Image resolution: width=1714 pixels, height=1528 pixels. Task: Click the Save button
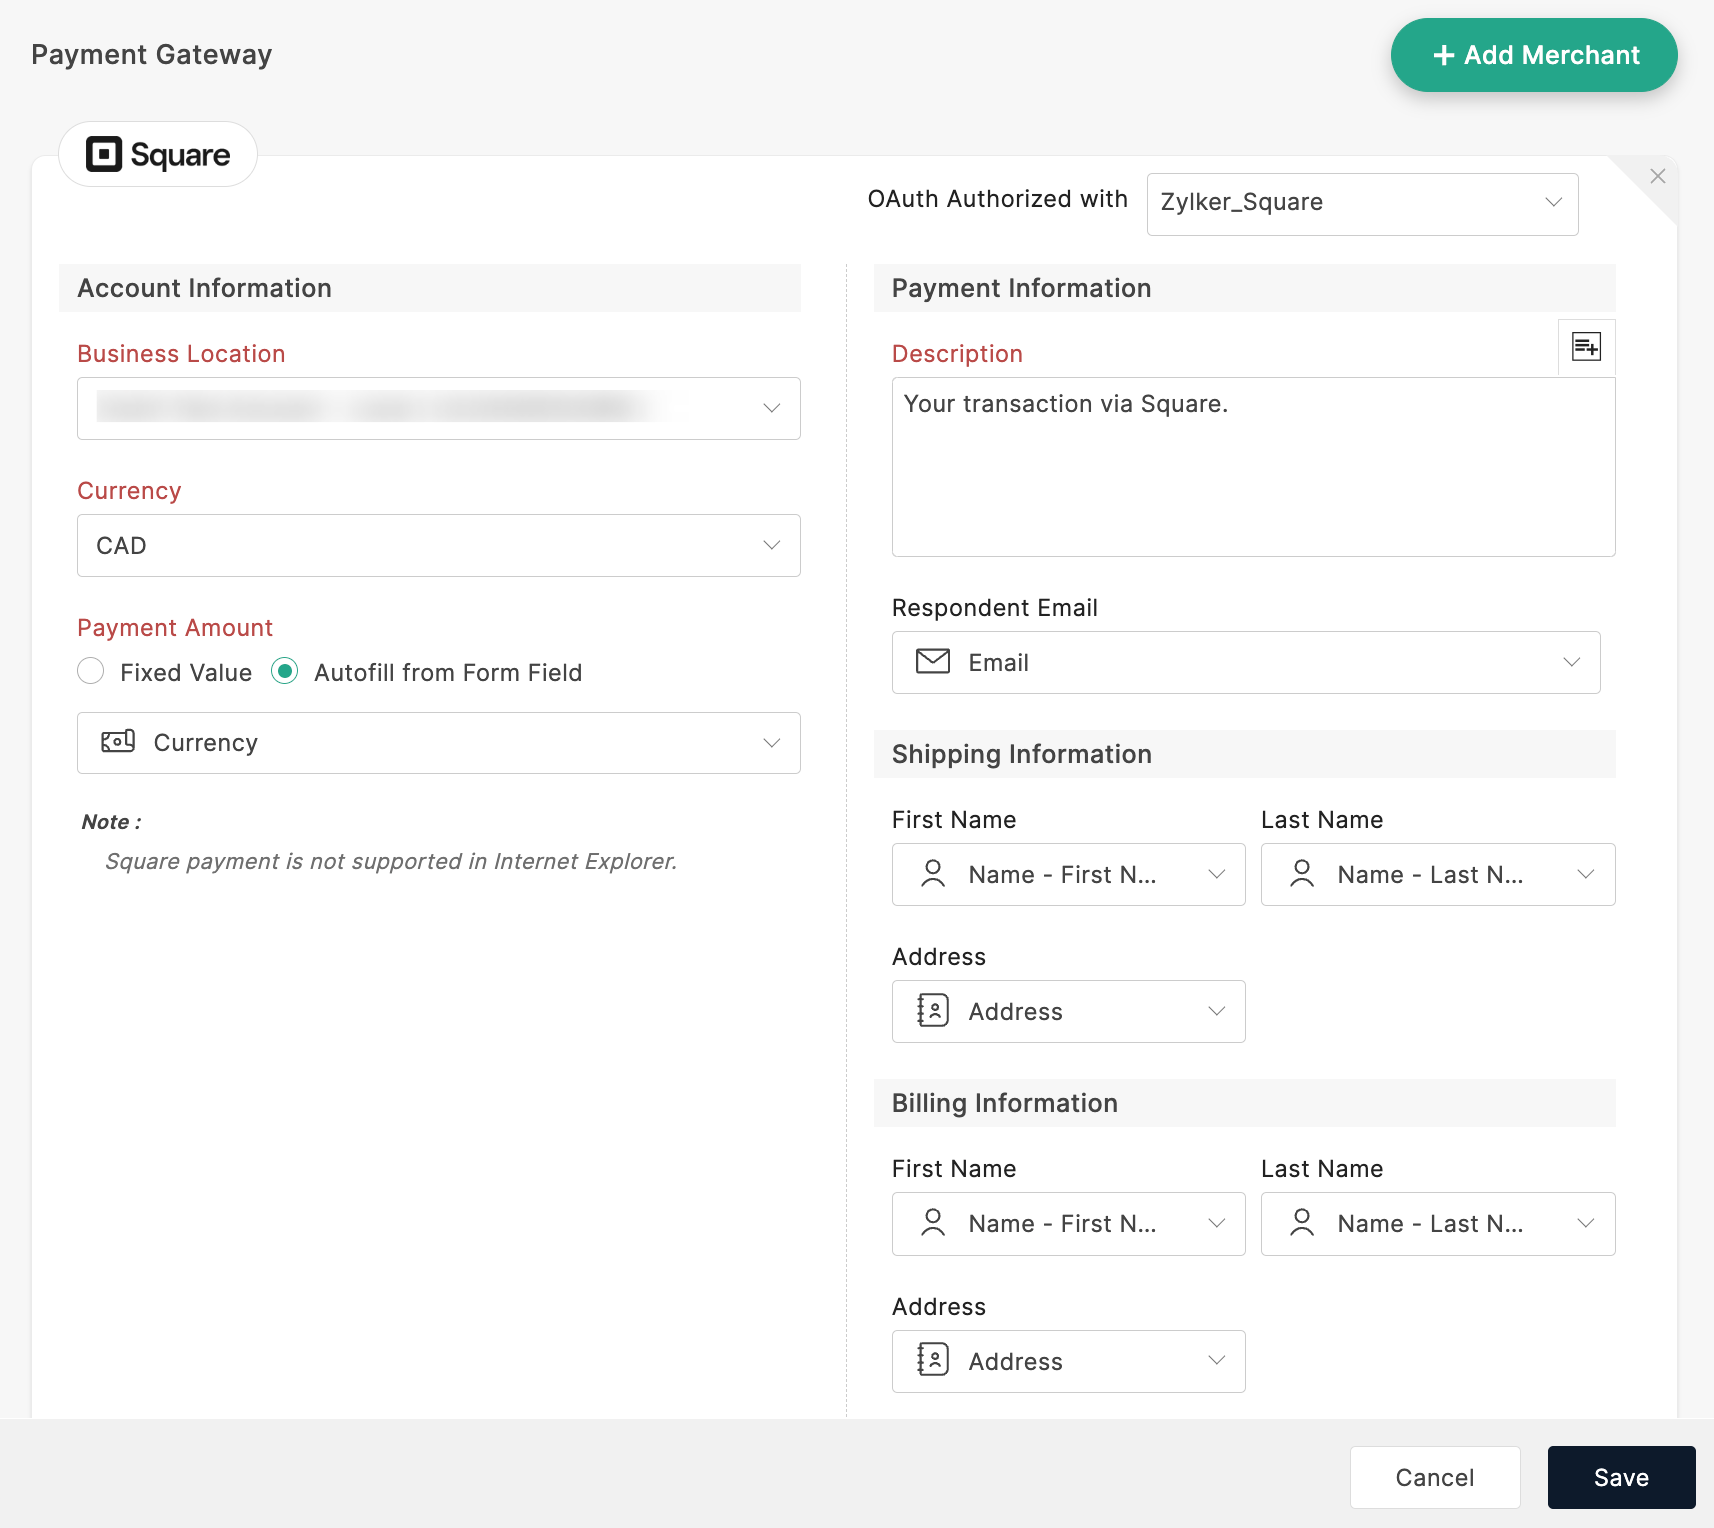point(1621,1477)
